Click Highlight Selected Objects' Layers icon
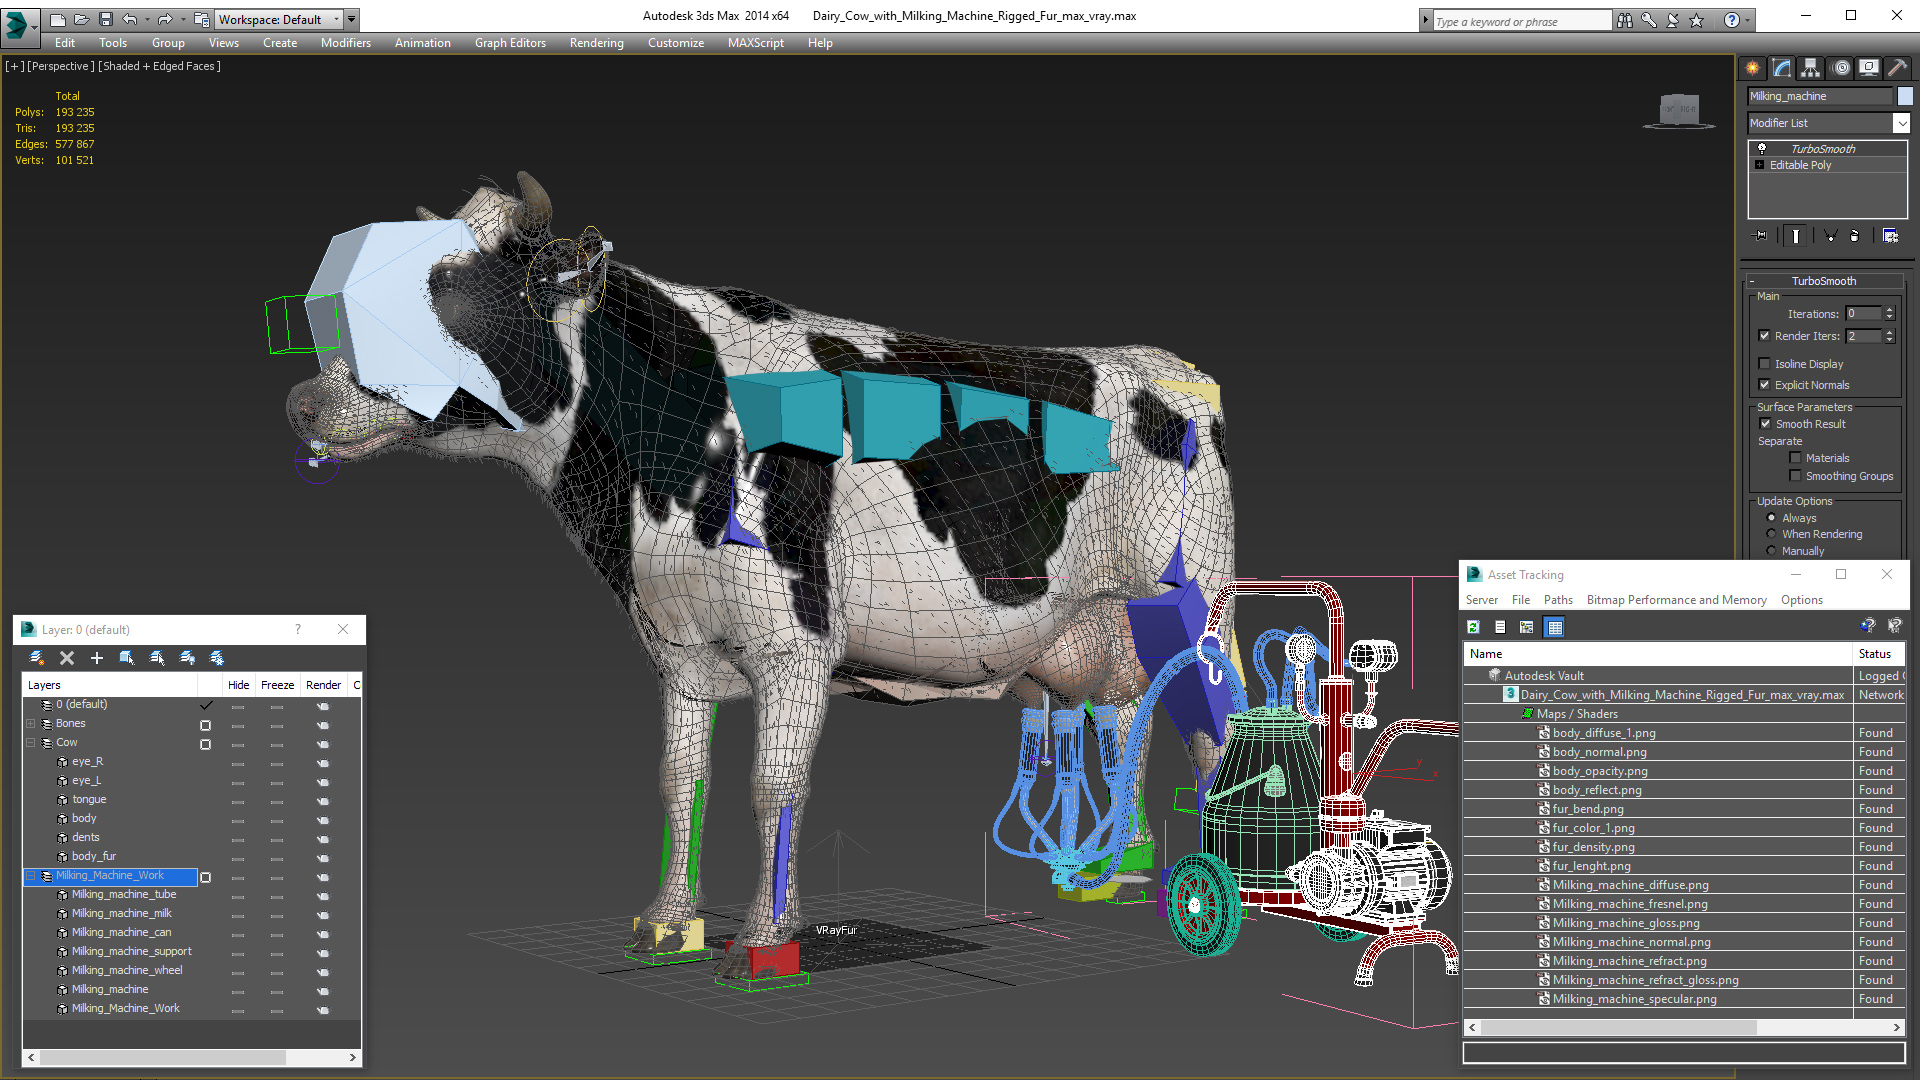This screenshot has height=1080, width=1920. (157, 658)
